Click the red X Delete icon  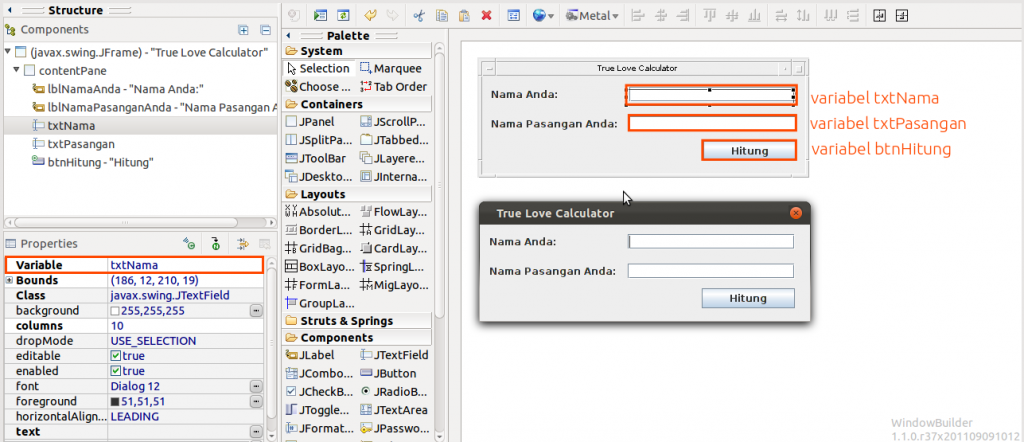[x=486, y=16]
